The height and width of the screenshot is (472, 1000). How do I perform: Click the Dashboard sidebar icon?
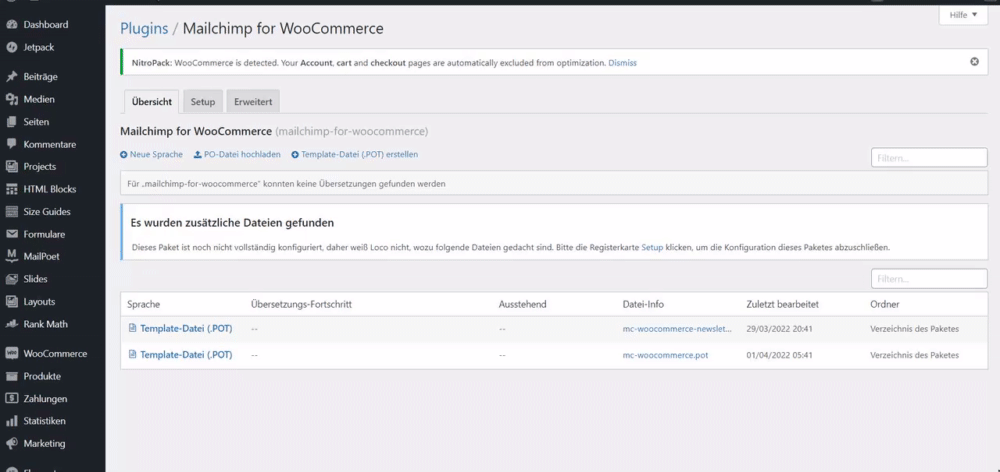click(x=11, y=25)
